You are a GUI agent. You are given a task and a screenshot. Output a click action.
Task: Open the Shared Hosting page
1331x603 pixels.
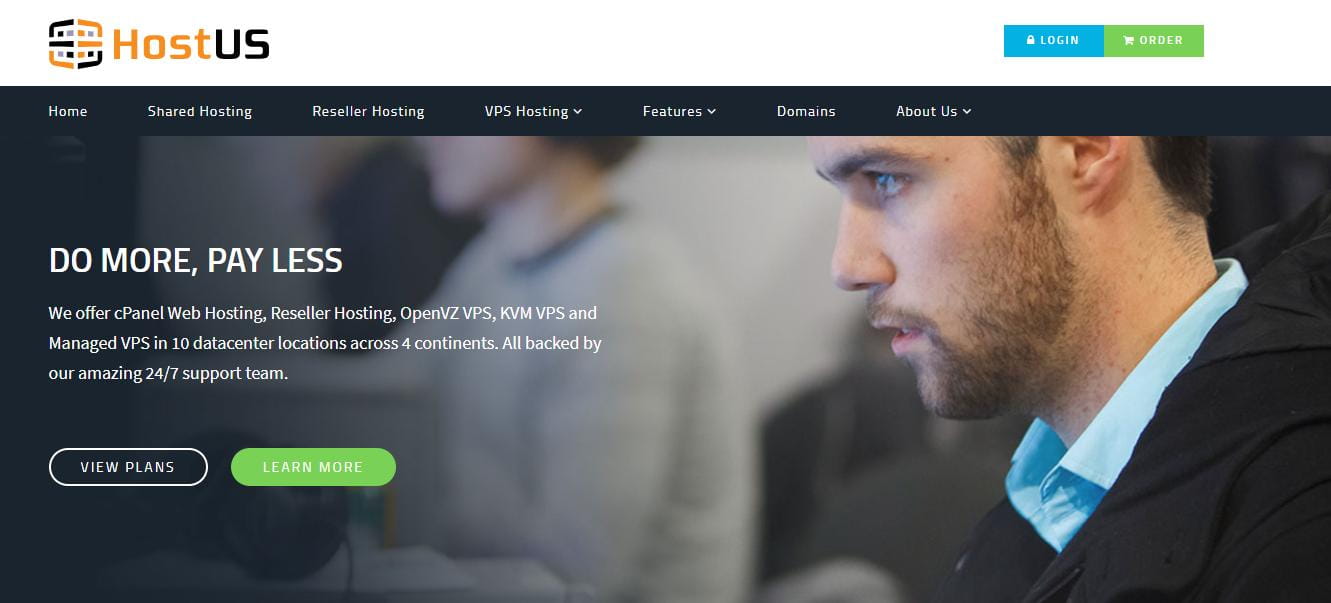200,111
